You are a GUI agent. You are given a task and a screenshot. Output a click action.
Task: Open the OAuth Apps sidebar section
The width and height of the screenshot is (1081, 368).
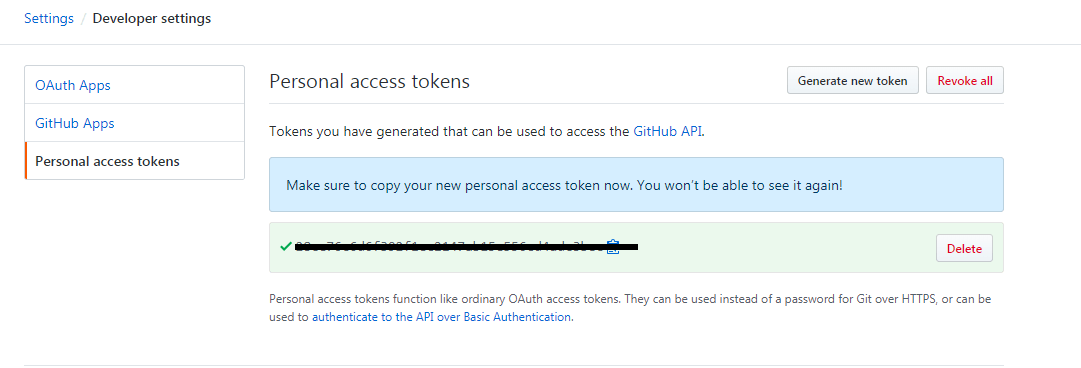pyautogui.click(x=134, y=85)
